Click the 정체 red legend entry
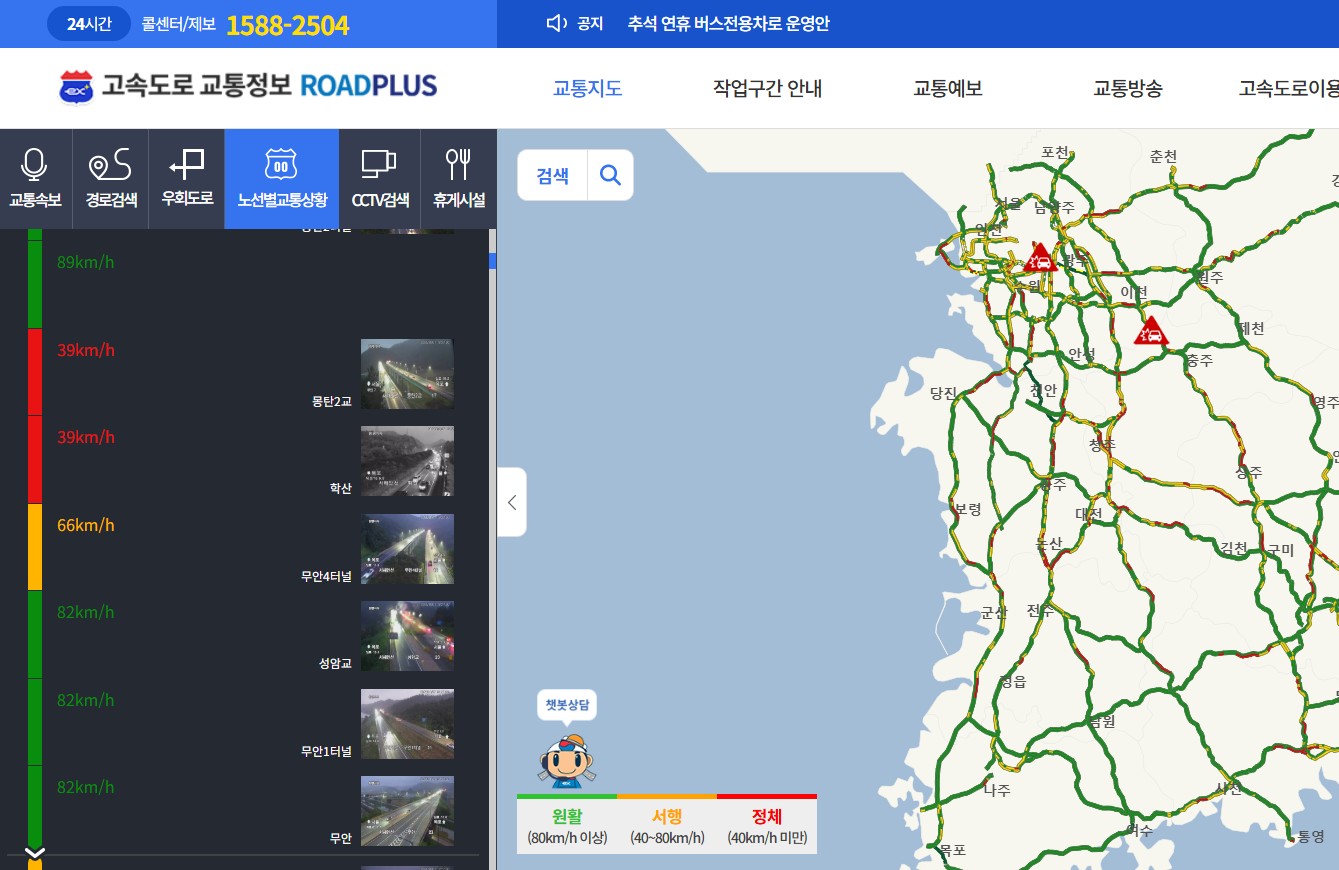Viewport: 1339px width, 870px height. tap(767, 826)
